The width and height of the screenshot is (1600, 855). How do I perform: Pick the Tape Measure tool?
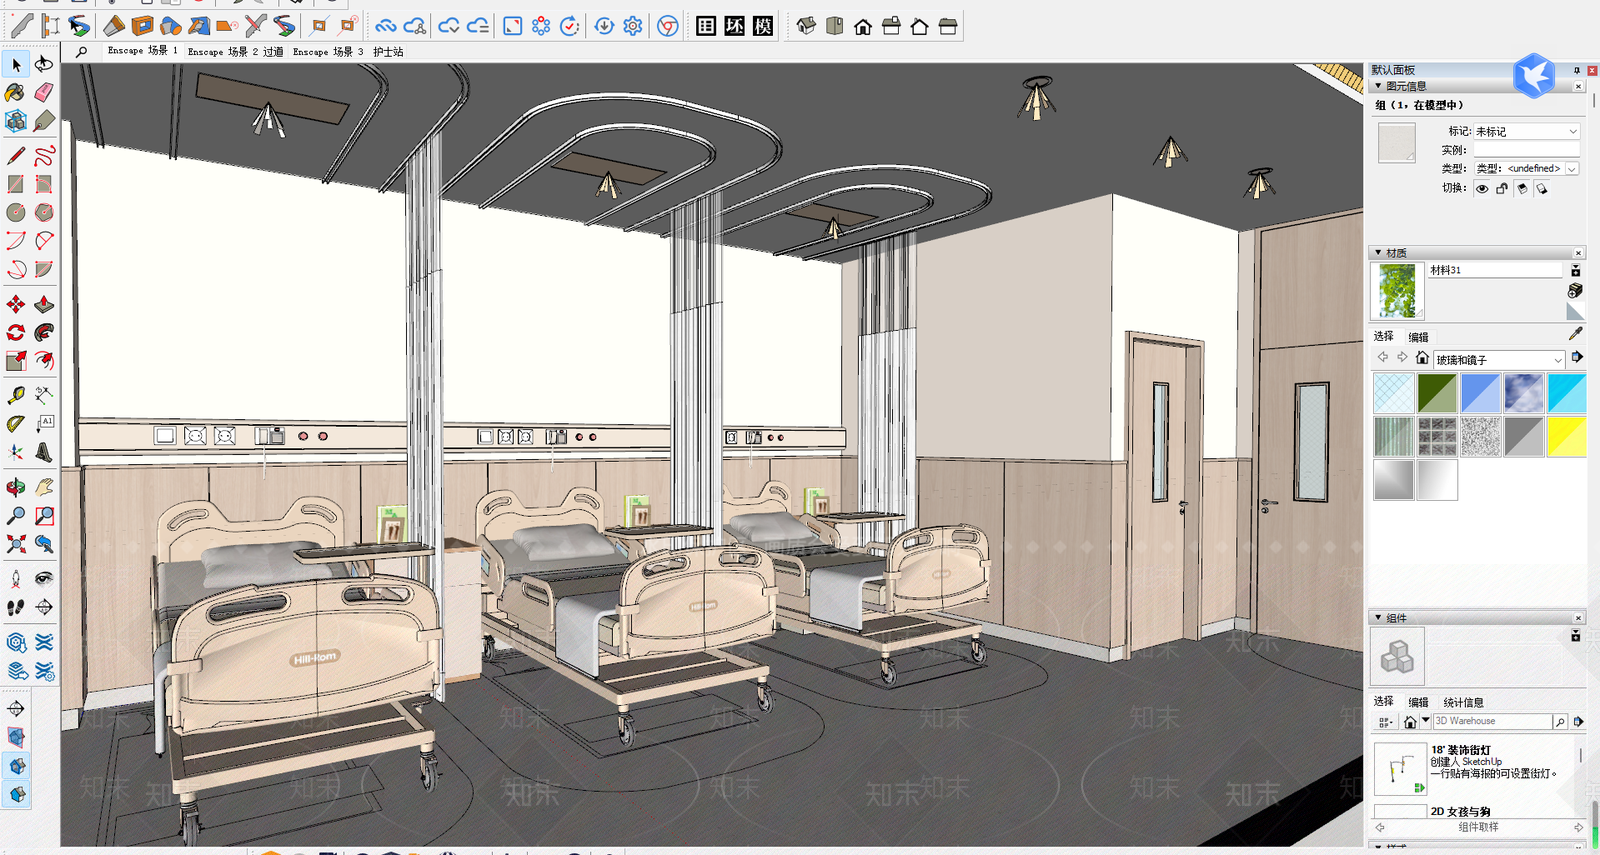click(x=16, y=396)
